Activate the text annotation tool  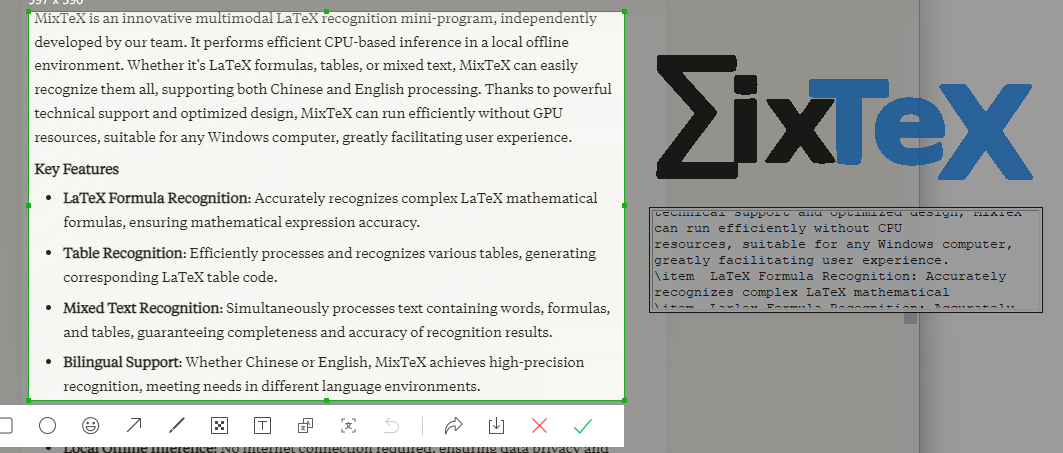(262, 426)
